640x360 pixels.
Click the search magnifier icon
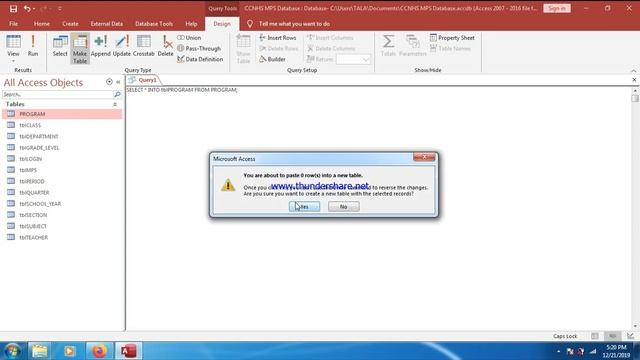117,94
